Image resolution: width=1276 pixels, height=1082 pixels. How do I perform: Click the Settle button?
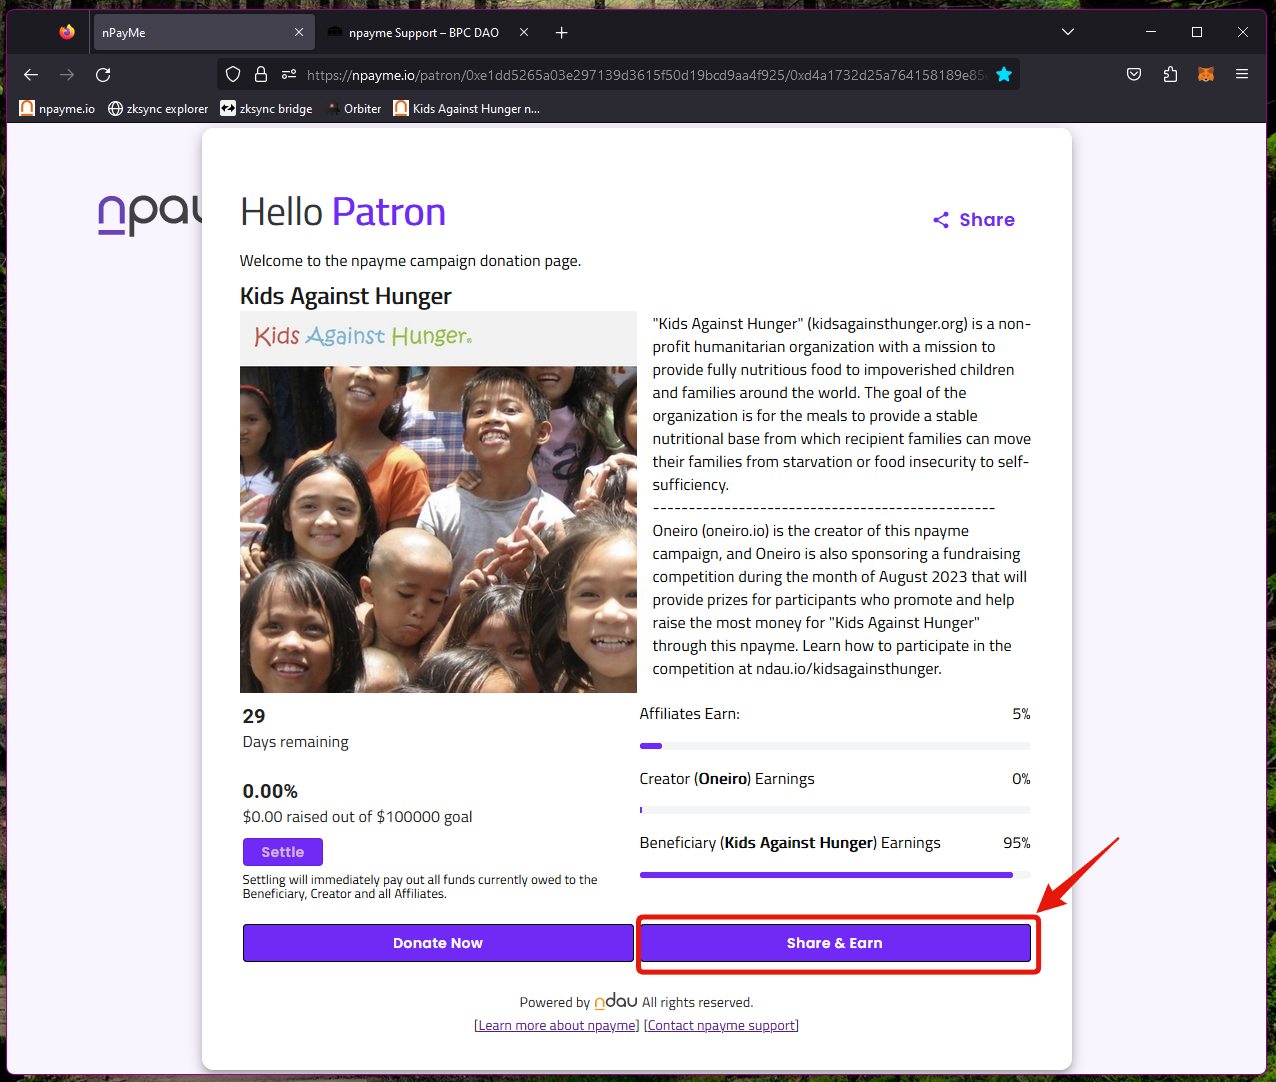(283, 852)
